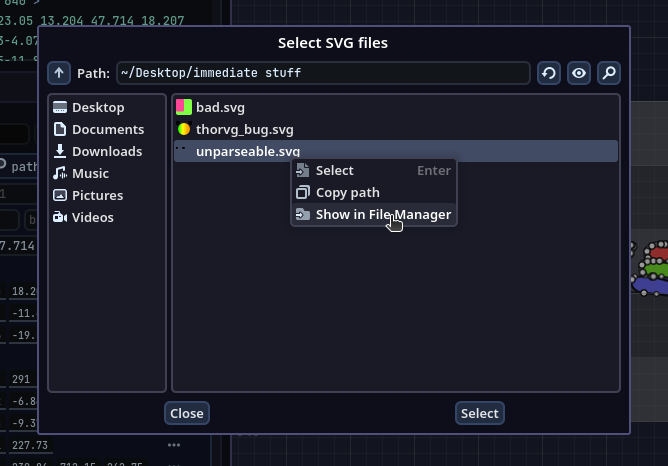This screenshot has width=668, height=466.
Task: Choose Show in File Manager
Action: (382, 214)
